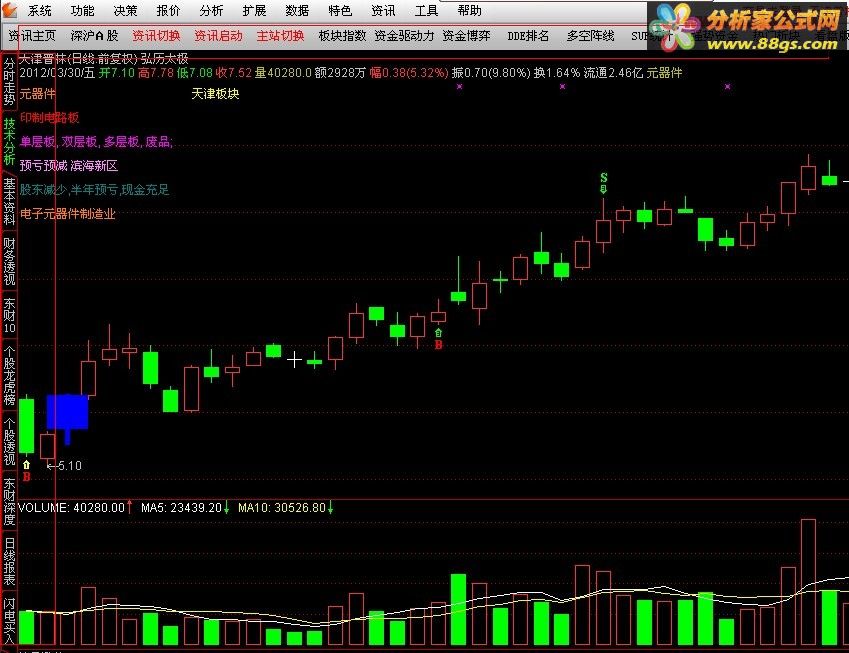Click the B buy signal at chart's left
849x653 pixels.
tap(27, 471)
